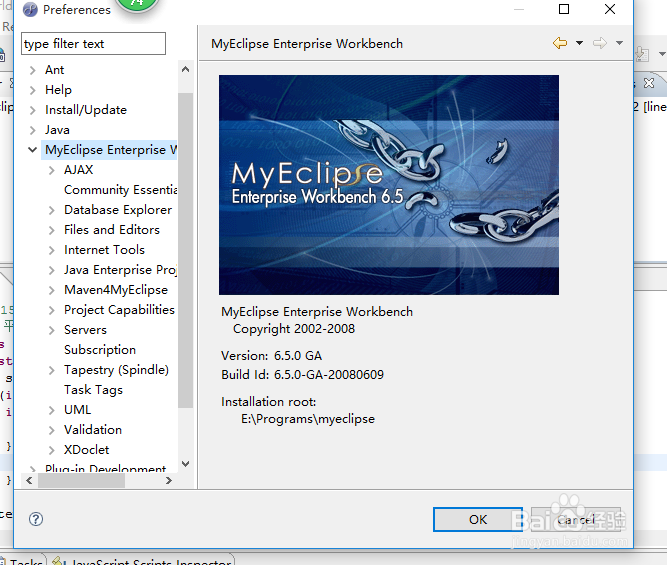Select Validation preference page

(x=93, y=430)
